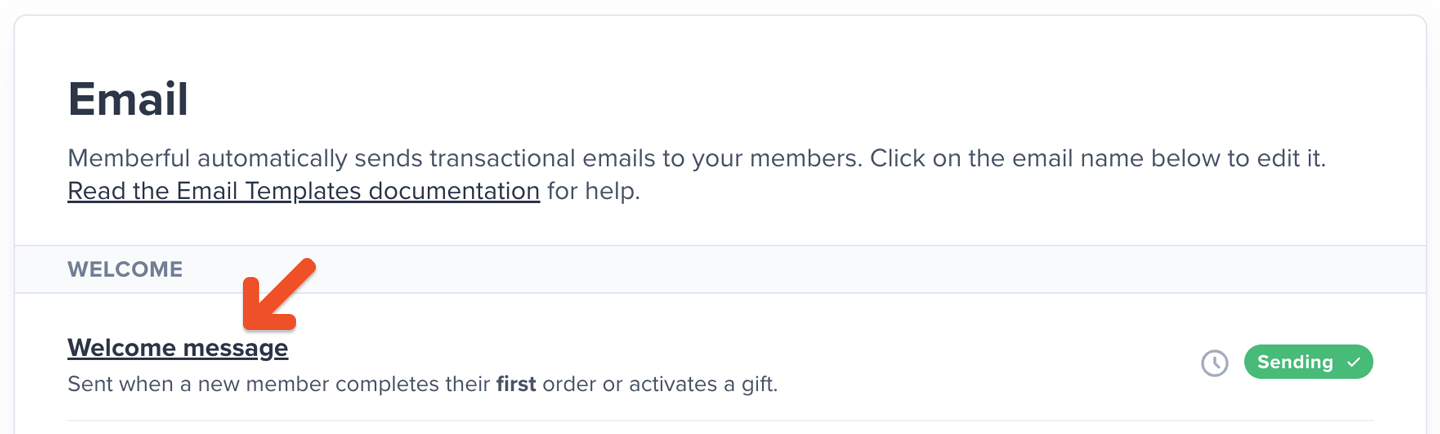The image size is (1440, 434).
Task: Click the words "for help" after the documentation link
Action: pyautogui.click(x=592, y=190)
